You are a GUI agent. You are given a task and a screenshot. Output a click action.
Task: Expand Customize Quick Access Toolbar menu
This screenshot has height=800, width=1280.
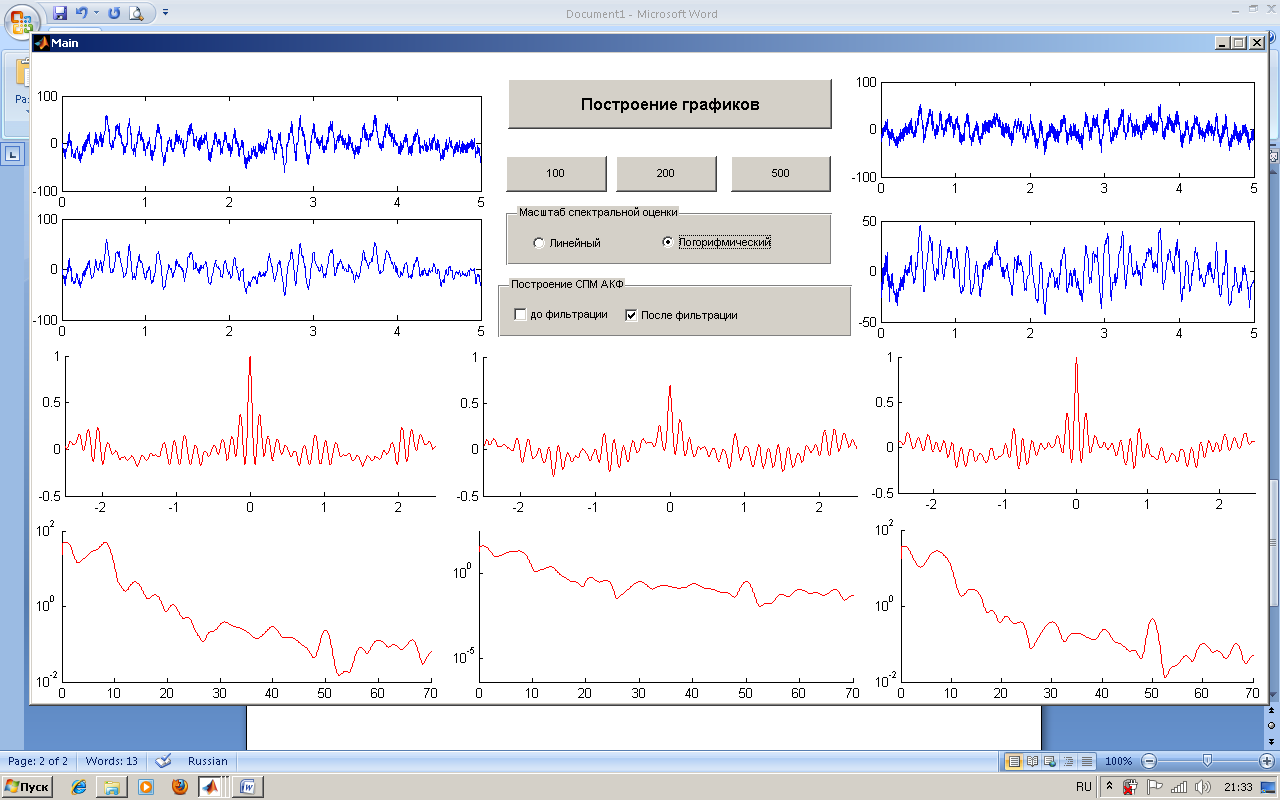coord(165,13)
